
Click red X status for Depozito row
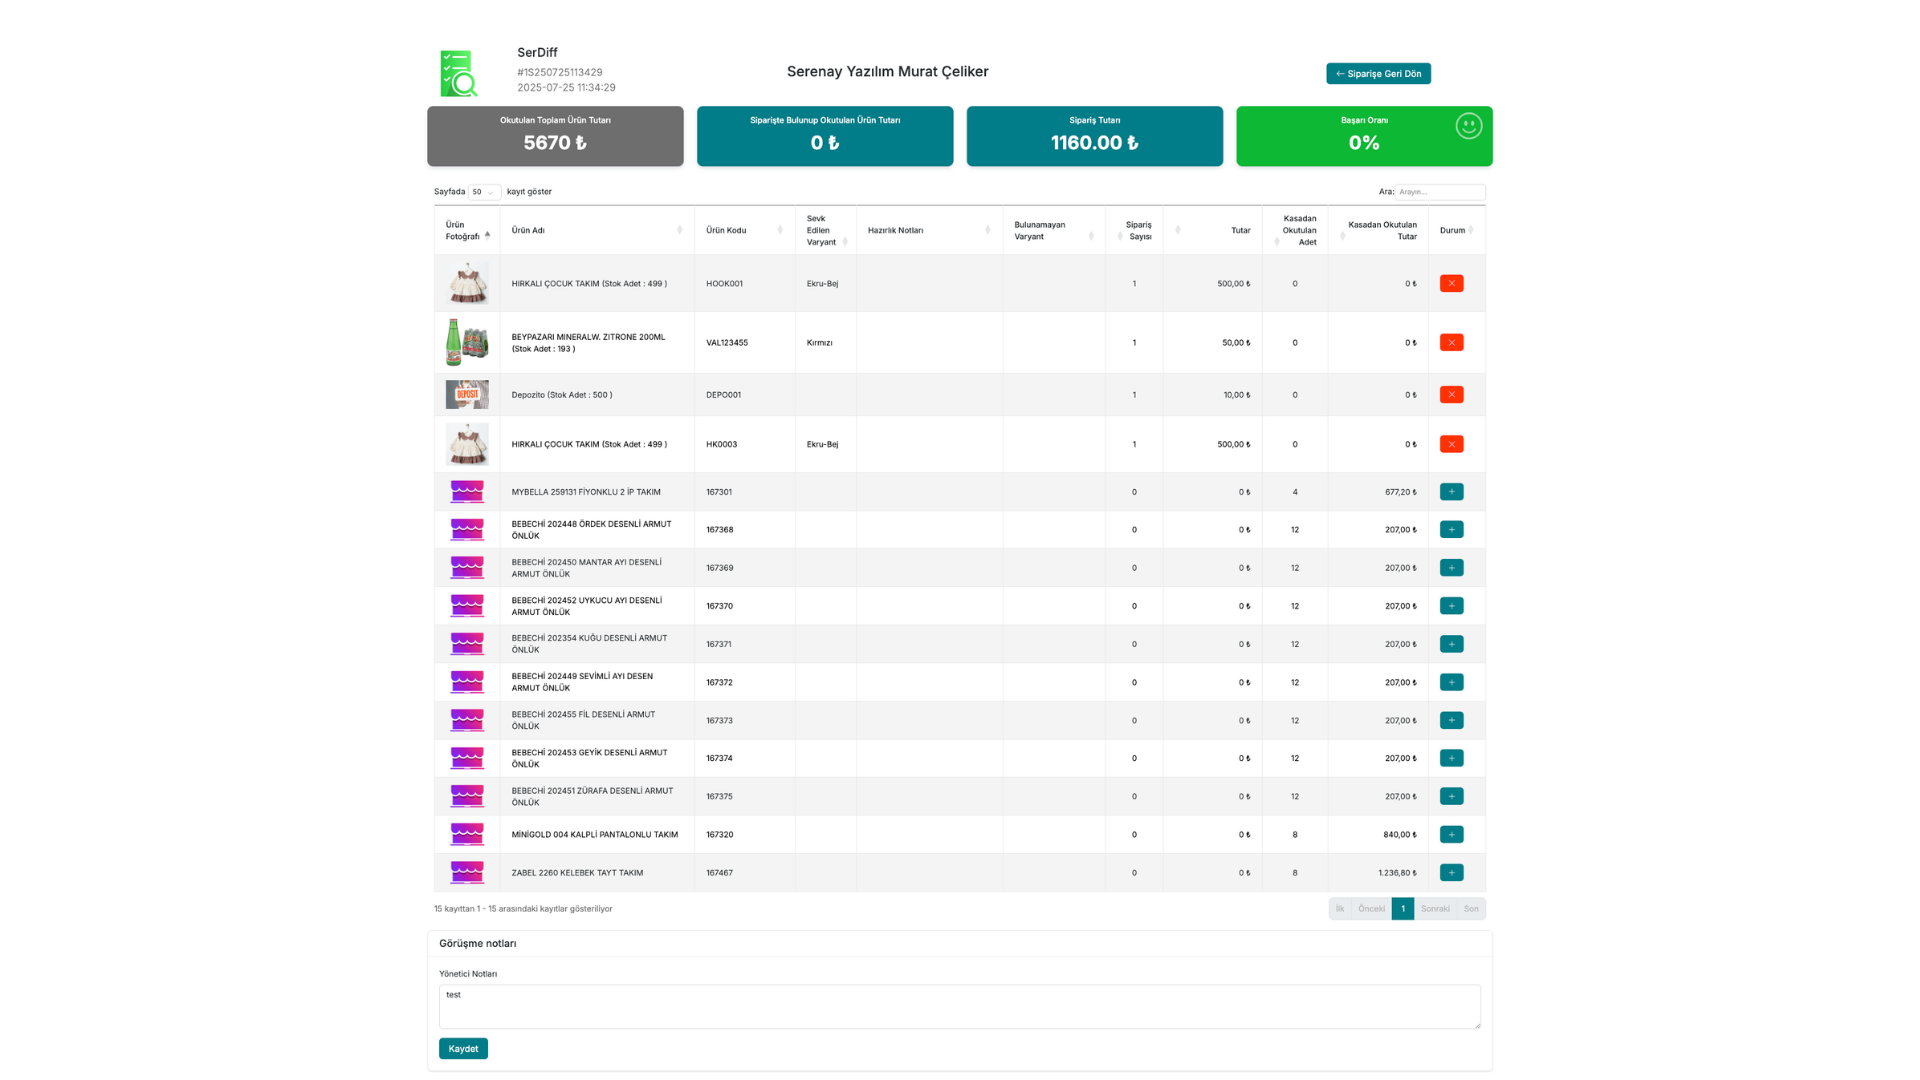click(1451, 395)
